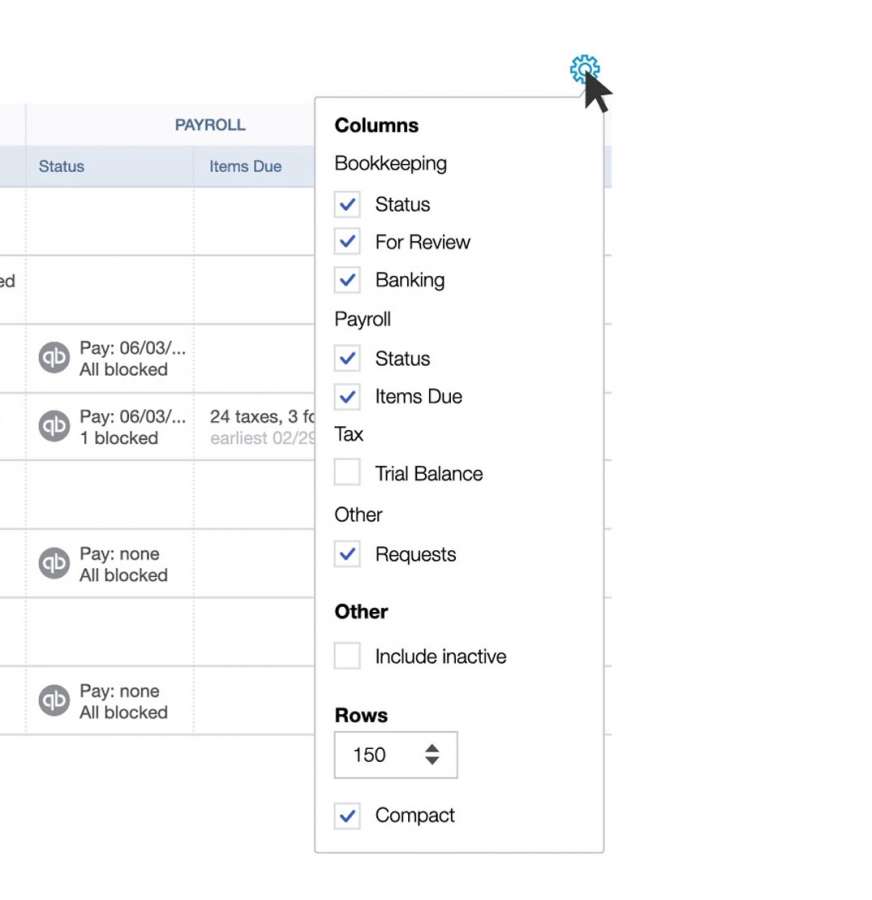This screenshot has height=900, width=872.
Task: Uncheck the Requests column checkbox
Action: pyautogui.click(x=347, y=554)
